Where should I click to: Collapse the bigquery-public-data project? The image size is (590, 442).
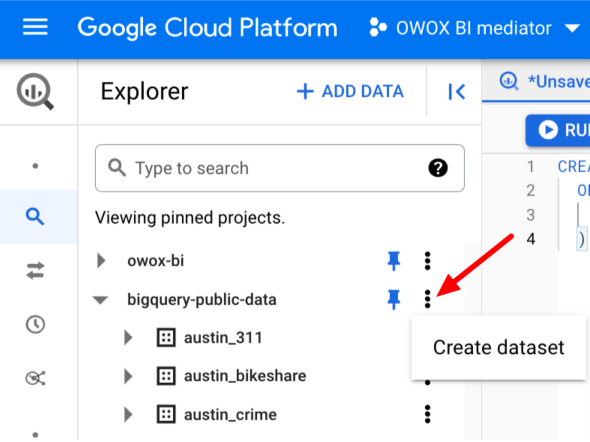pyautogui.click(x=100, y=300)
